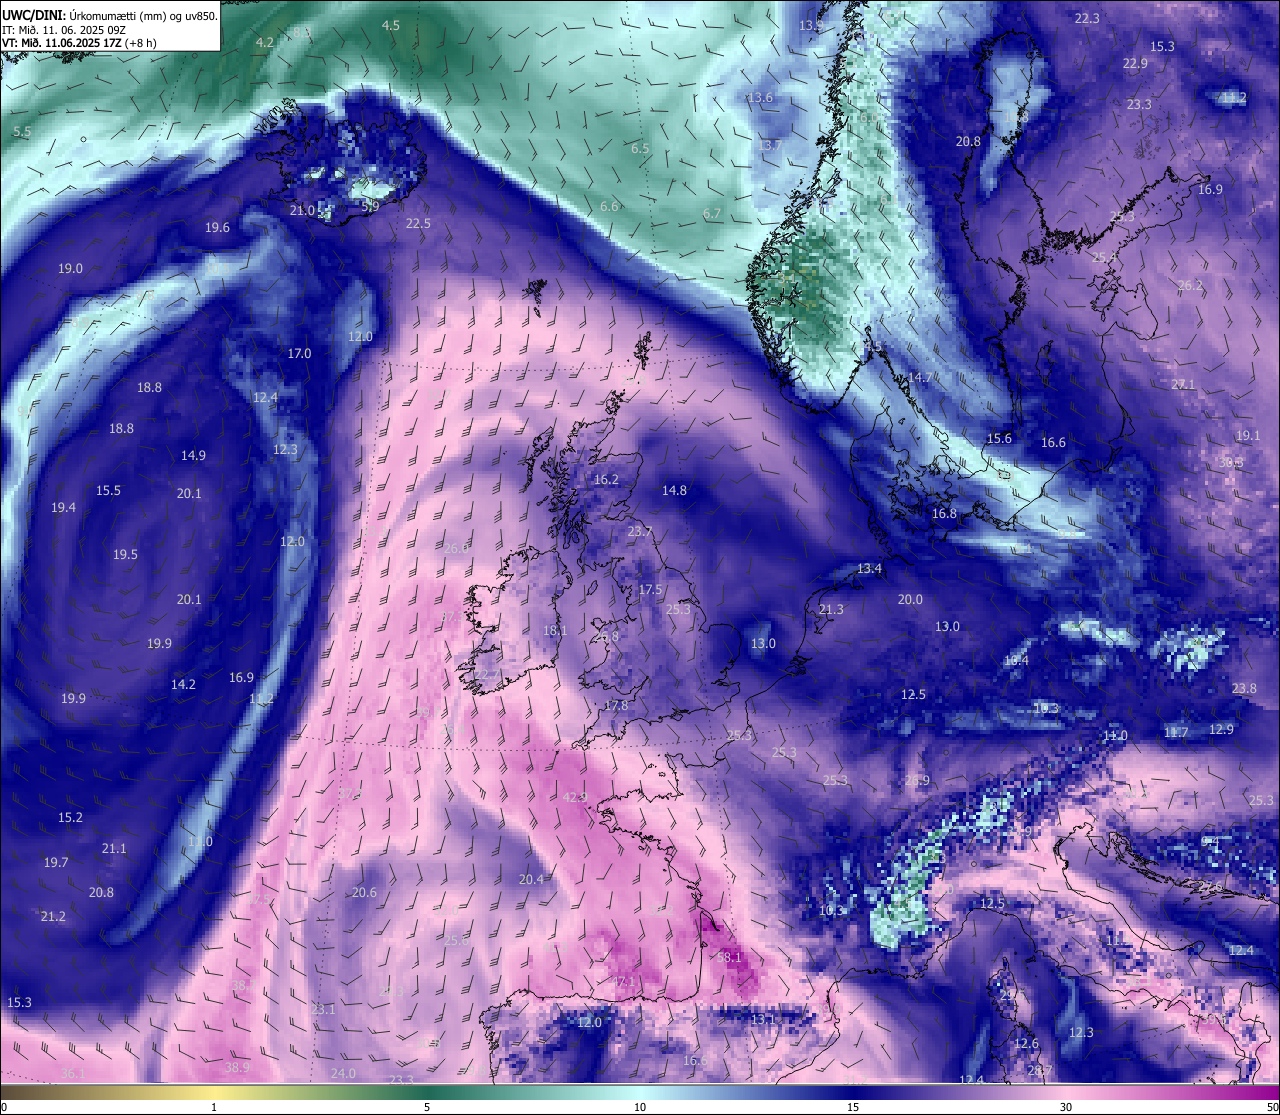Click the UWC/DINI map title text
This screenshot has width=1280, height=1115.
click(109, 15)
